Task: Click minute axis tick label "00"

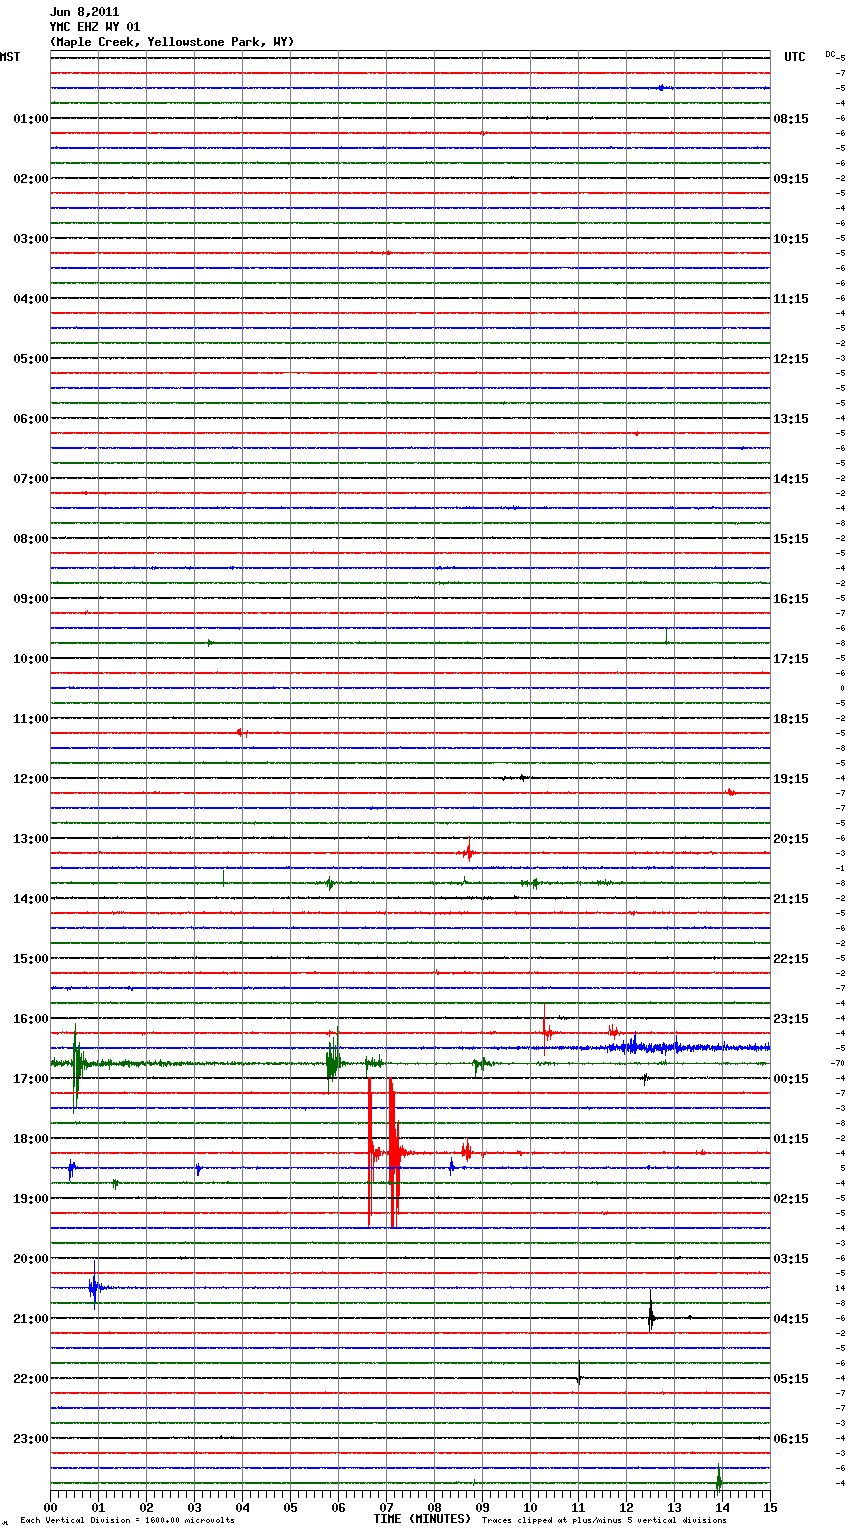Action: click(x=50, y=1507)
